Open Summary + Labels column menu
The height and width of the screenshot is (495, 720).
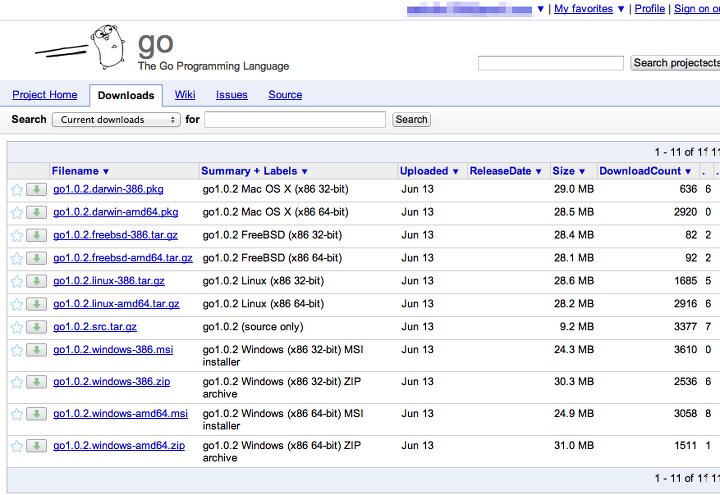coord(254,171)
